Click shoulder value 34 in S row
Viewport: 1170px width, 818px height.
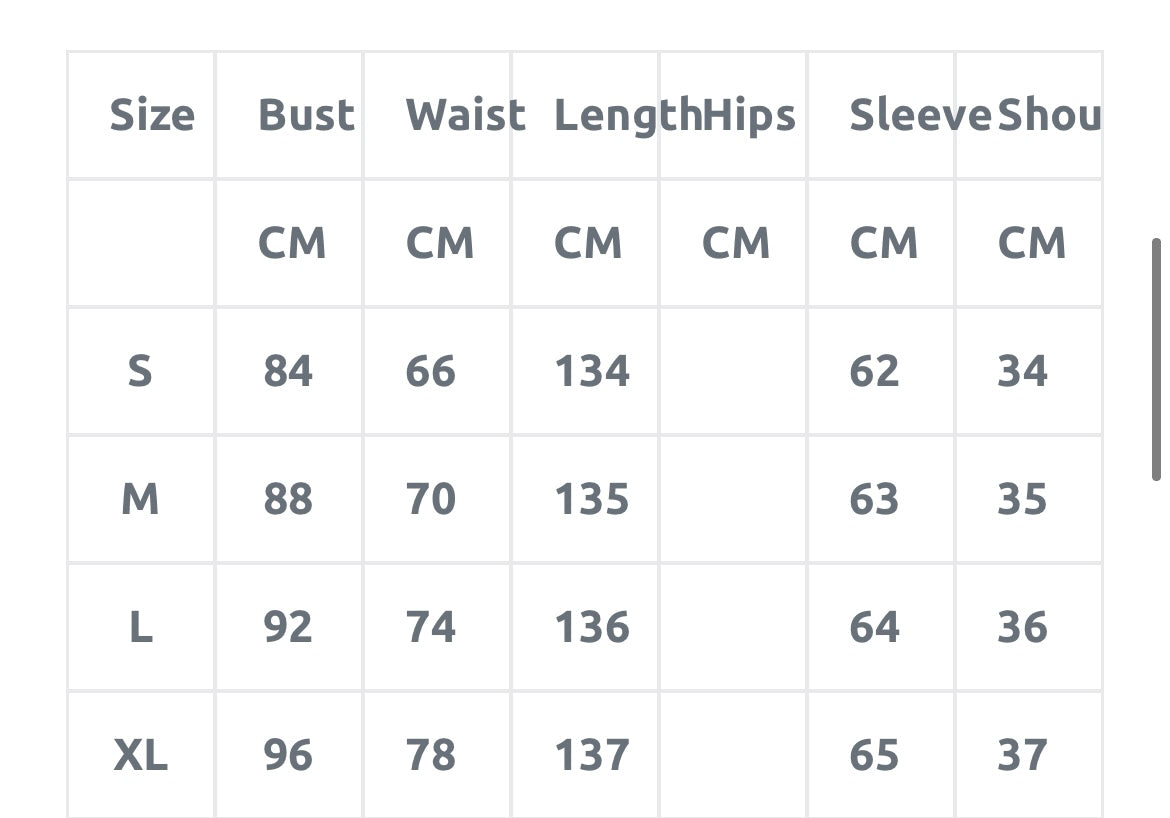click(1022, 372)
